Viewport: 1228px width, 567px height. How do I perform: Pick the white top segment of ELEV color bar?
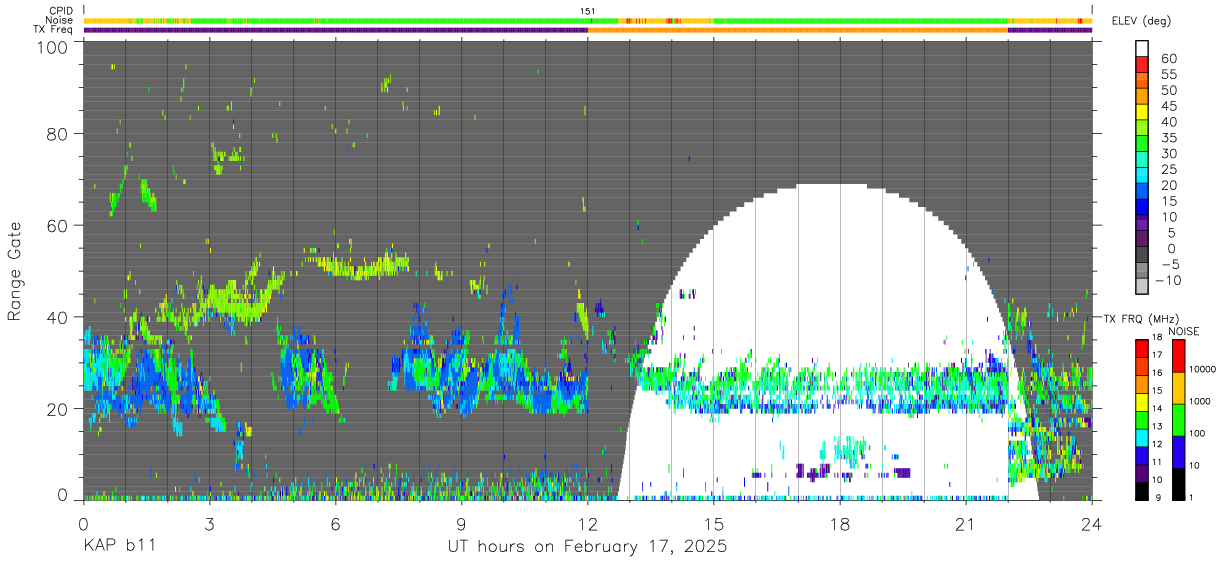click(x=1142, y=48)
